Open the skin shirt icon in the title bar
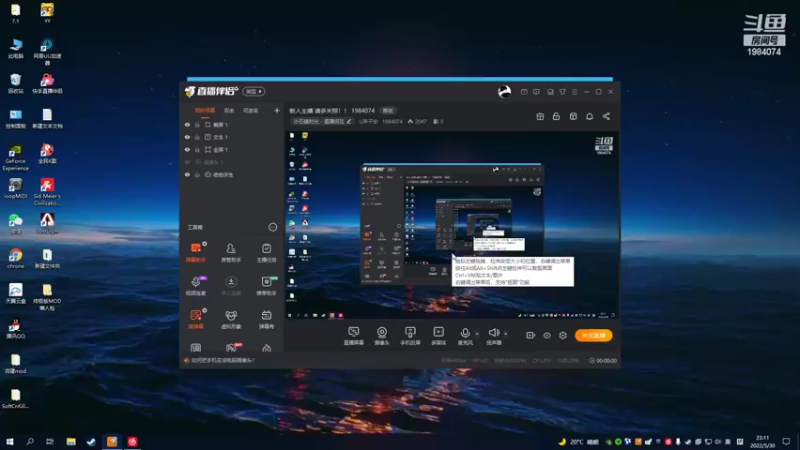Screen dimensions: 800x450 point(562,92)
